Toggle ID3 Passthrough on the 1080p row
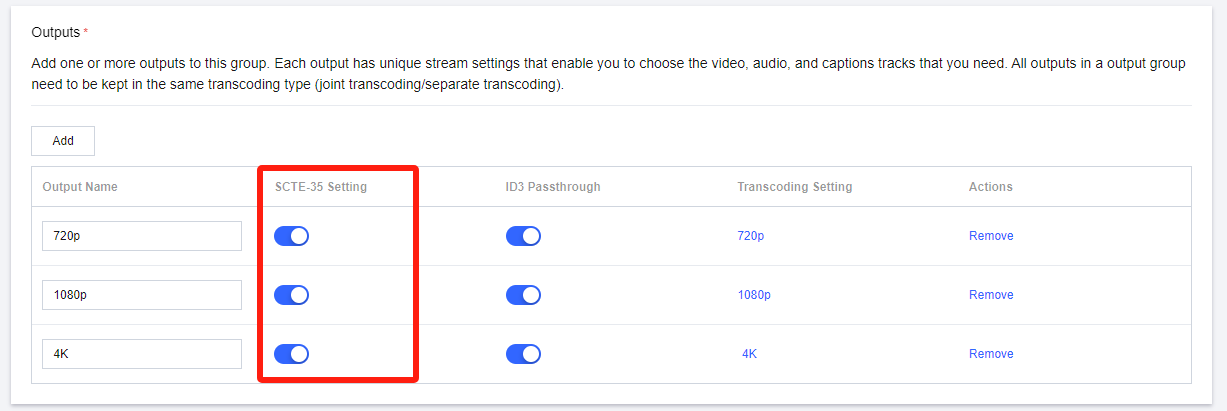Screen dimensions: 1227x411 523,295
